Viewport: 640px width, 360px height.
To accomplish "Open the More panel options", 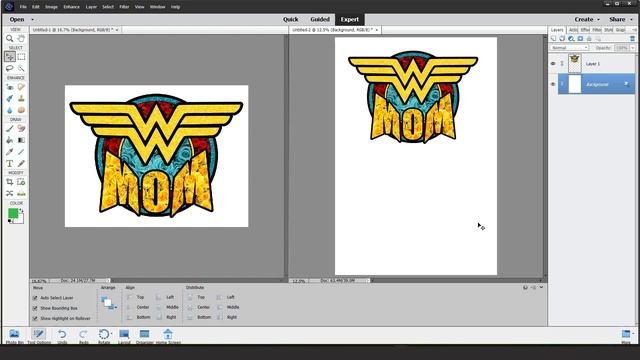I will click(627, 336).
